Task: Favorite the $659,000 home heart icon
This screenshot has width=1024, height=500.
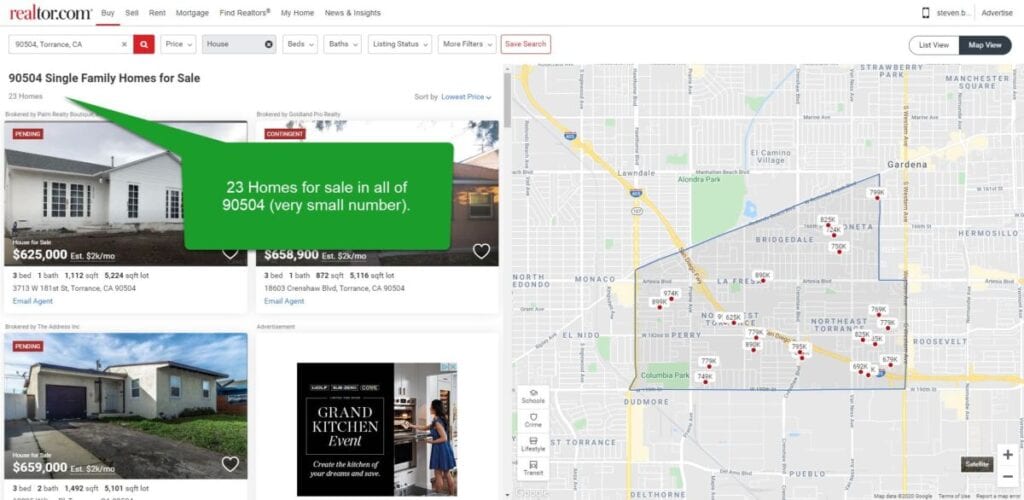Action: [x=230, y=464]
